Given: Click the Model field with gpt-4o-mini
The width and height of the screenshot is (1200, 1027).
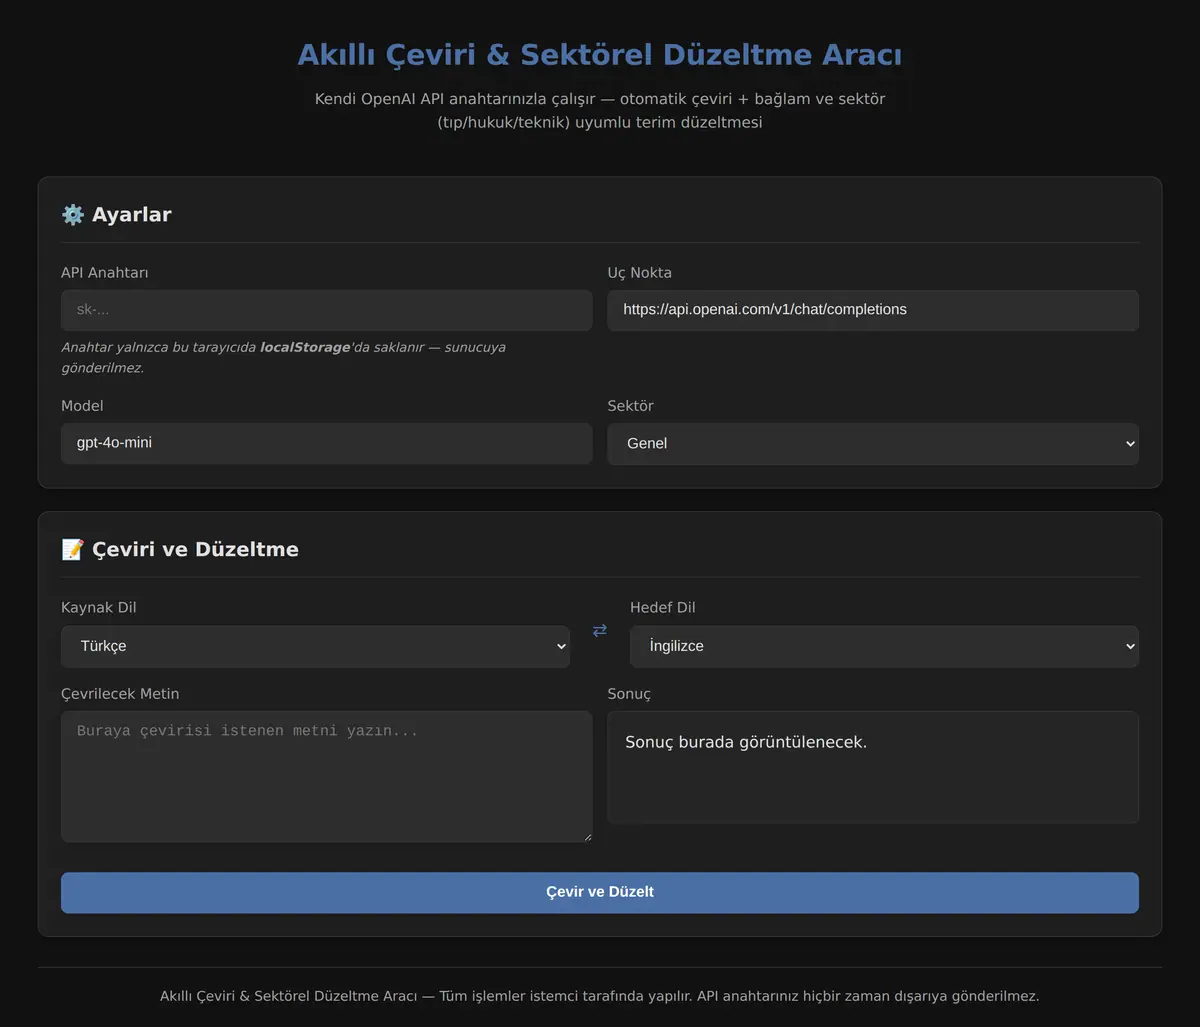Looking at the screenshot, I should [327, 443].
